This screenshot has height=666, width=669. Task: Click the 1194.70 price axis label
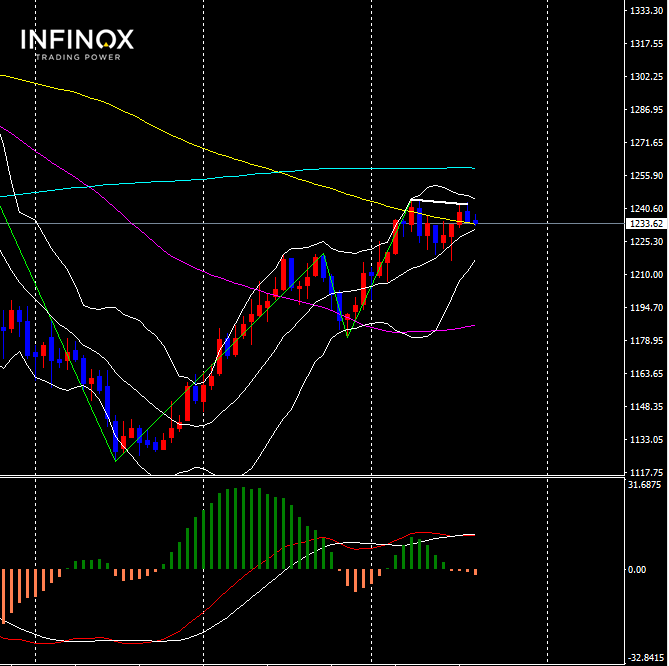point(646,308)
